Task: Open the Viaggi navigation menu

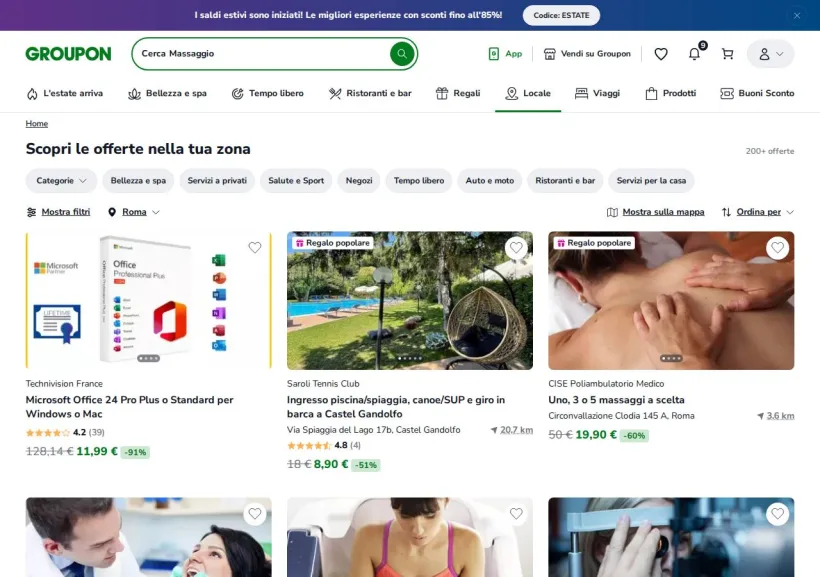Action: (x=597, y=93)
